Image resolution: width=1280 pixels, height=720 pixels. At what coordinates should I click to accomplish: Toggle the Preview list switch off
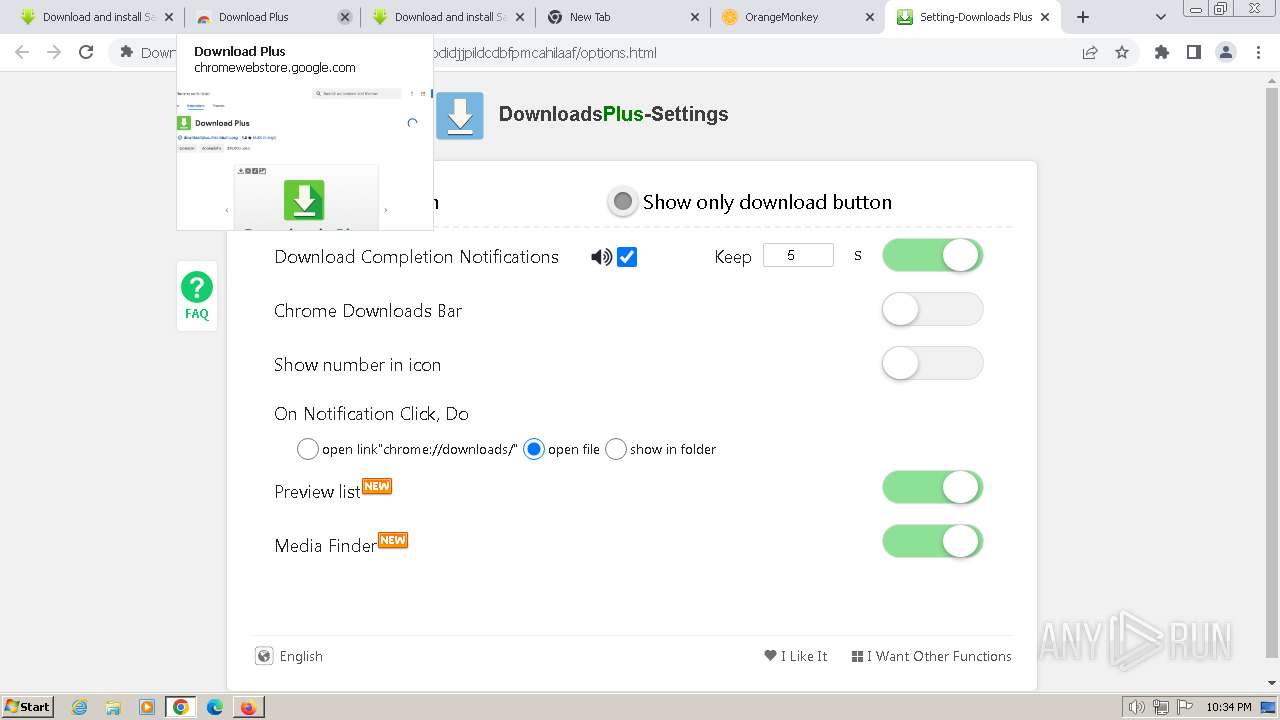point(932,488)
